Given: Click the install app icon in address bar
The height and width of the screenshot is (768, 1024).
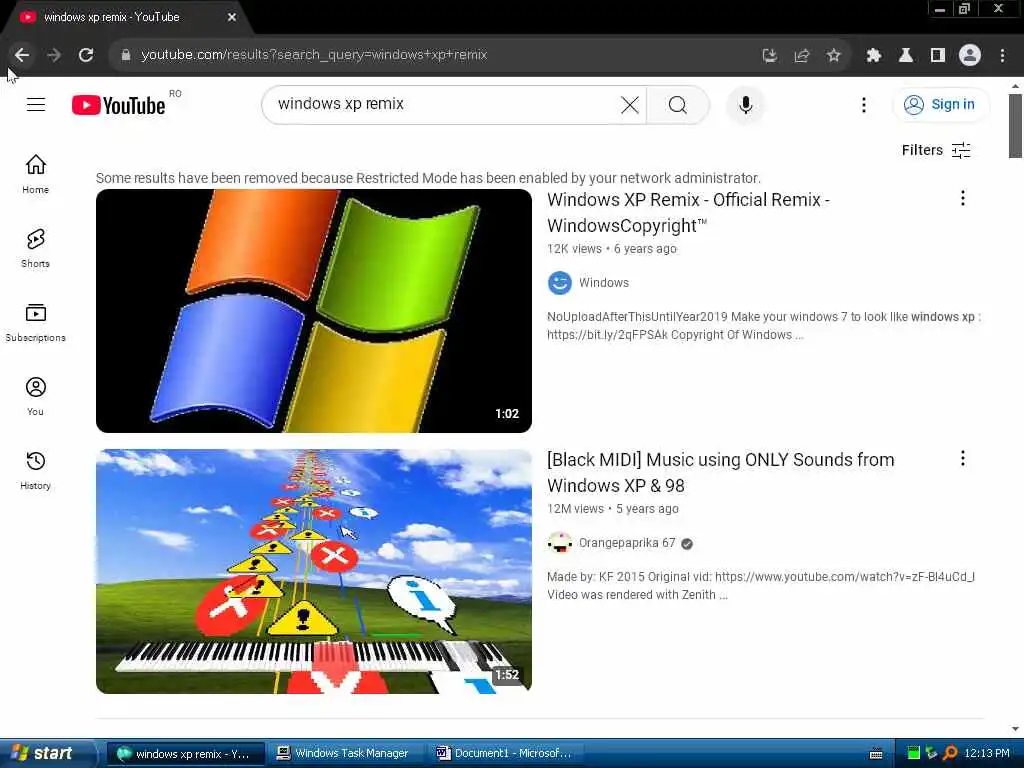Looking at the screenshot, I should click(x=770, y=56).
